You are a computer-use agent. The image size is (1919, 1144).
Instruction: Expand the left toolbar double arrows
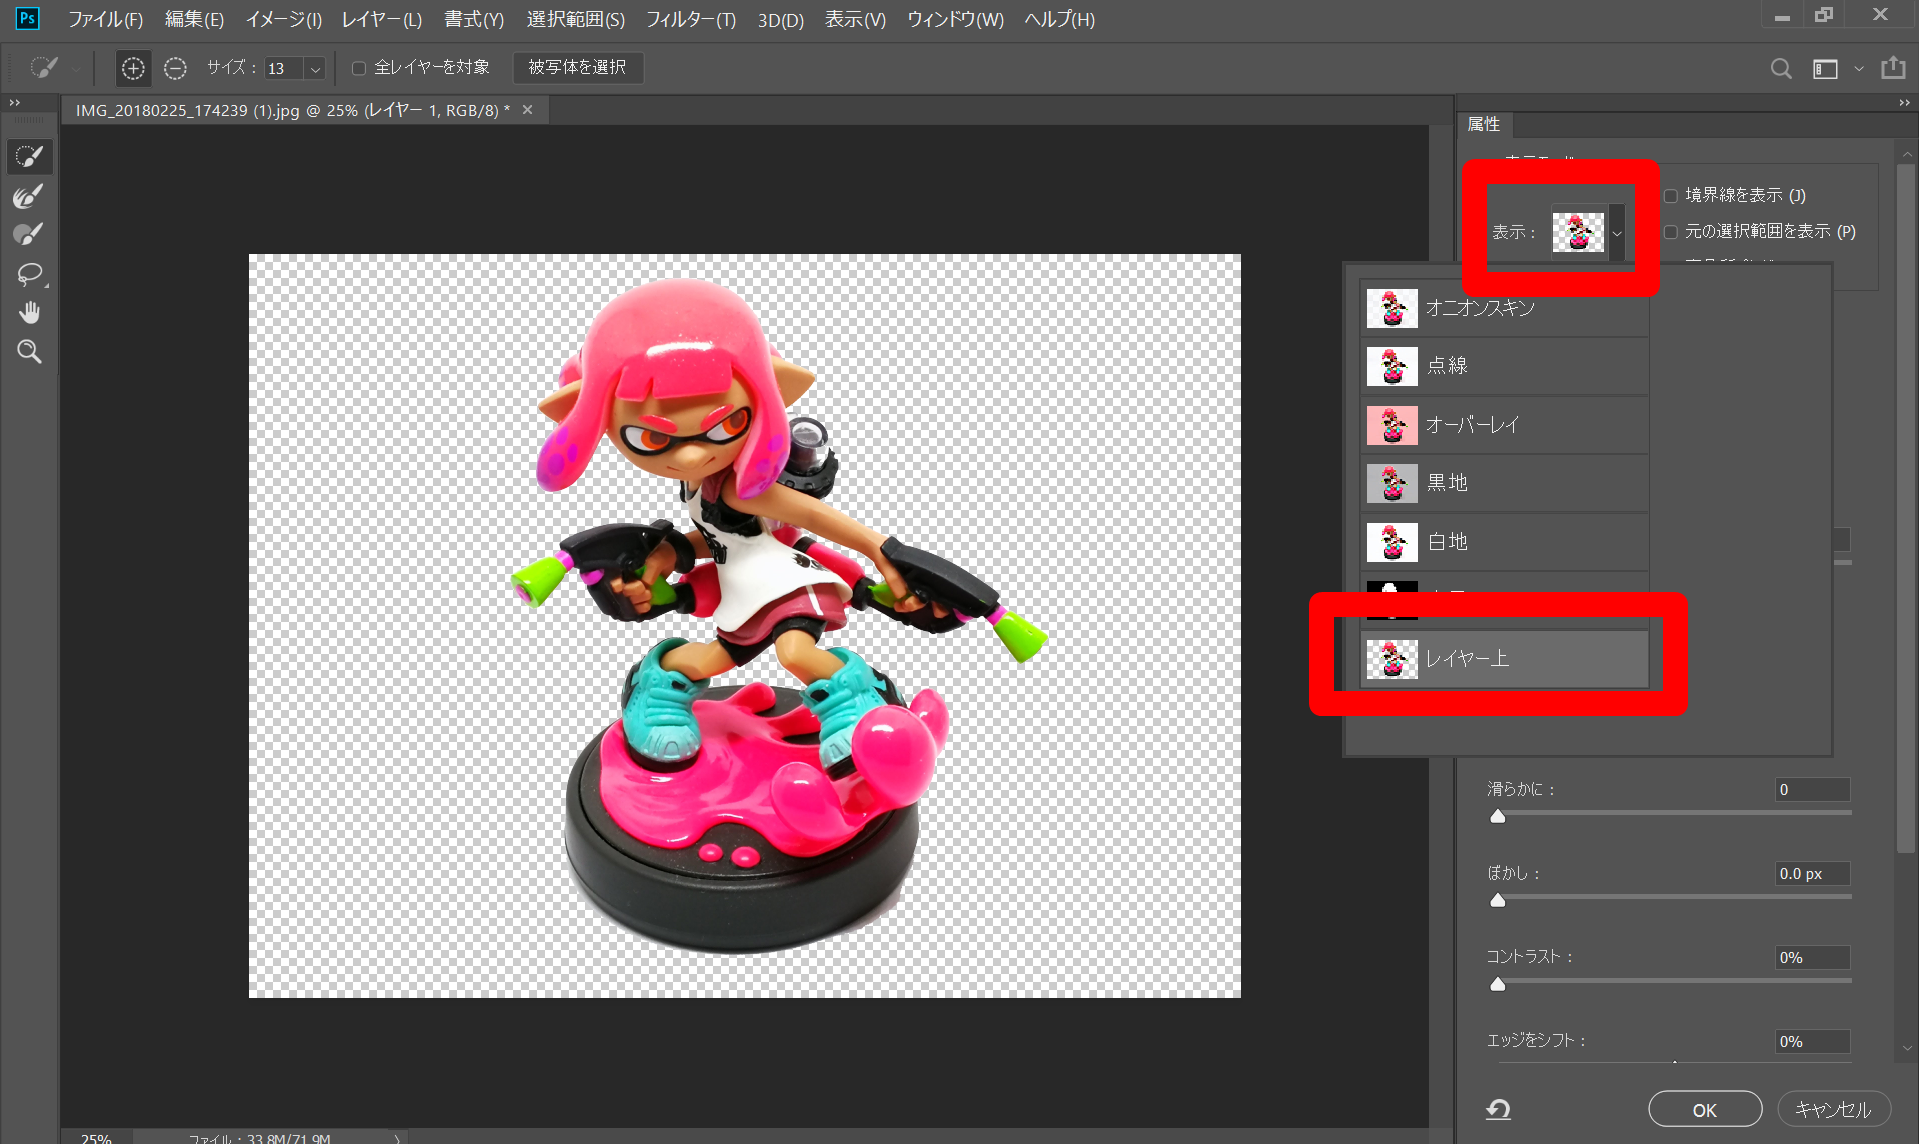15,102
